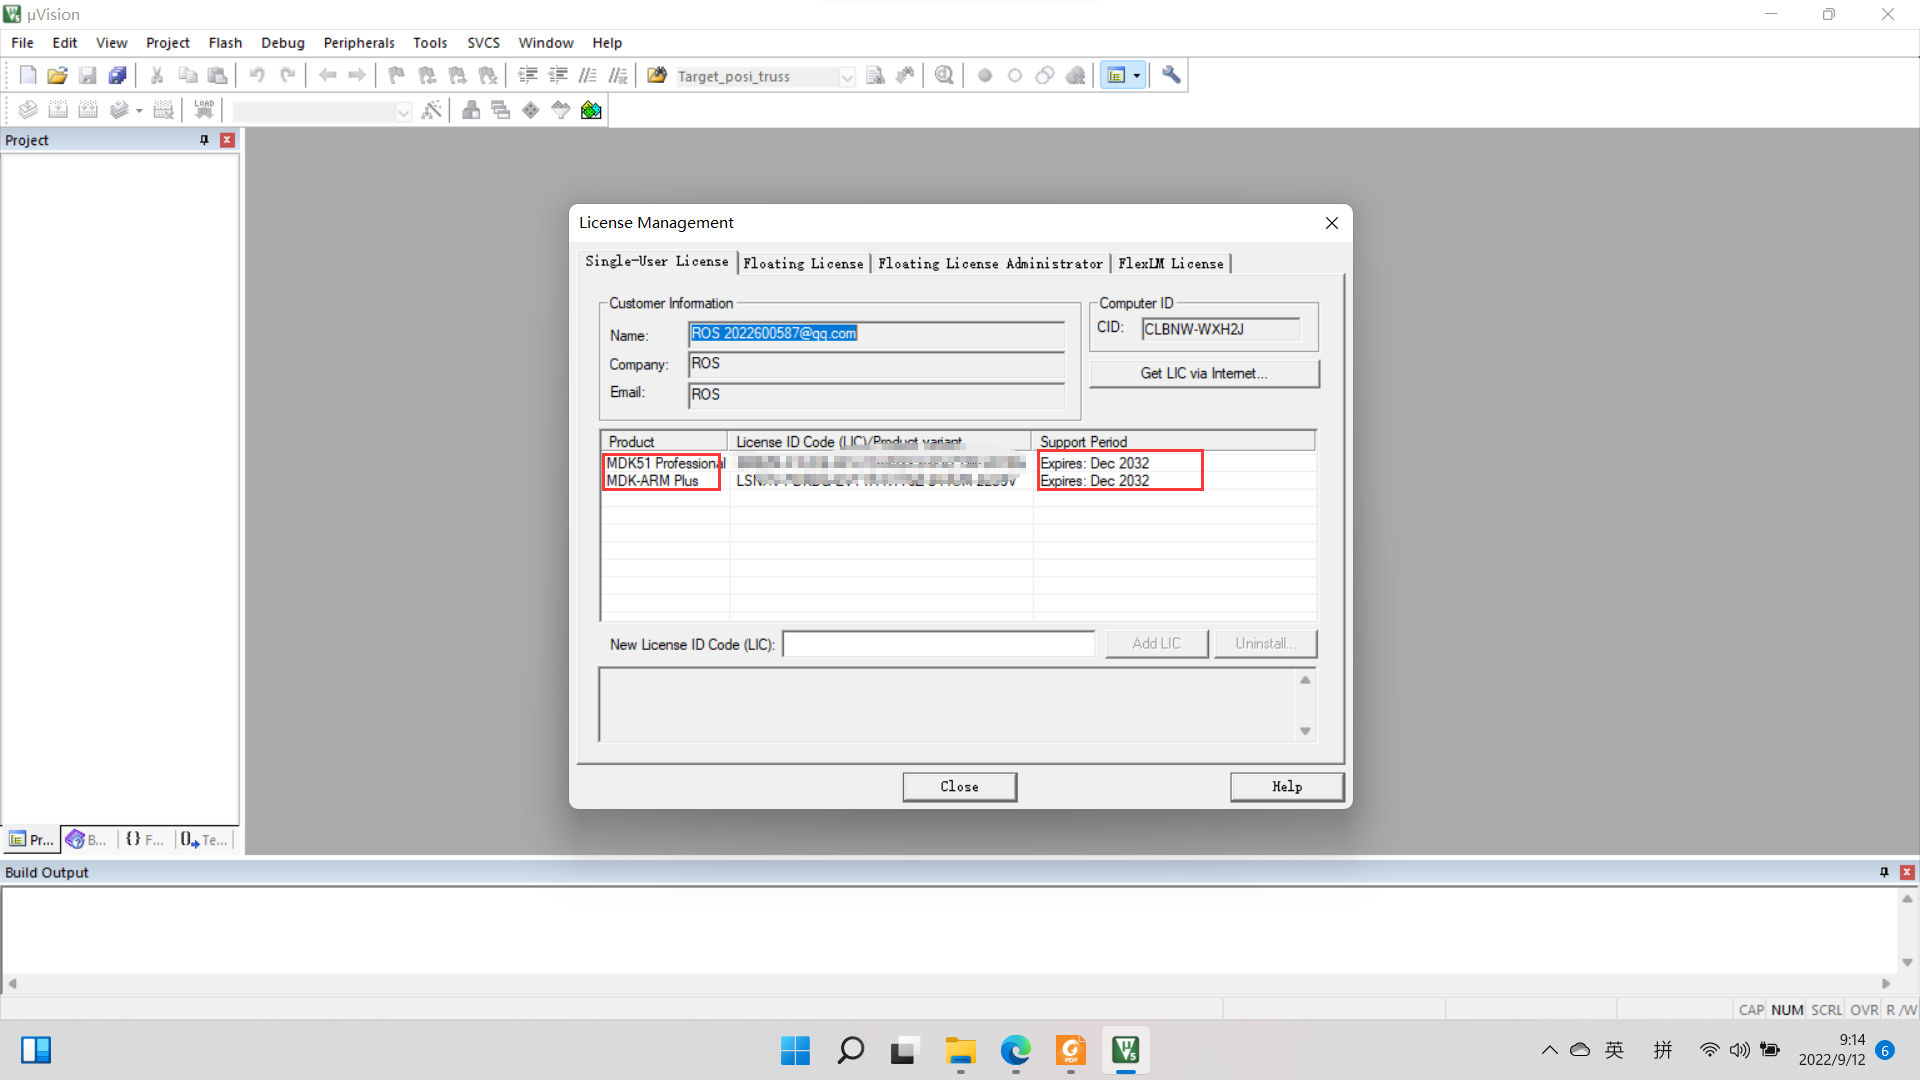Pin the Project panel
This screenshot has height=1080, width=1920.
(204, 140)
